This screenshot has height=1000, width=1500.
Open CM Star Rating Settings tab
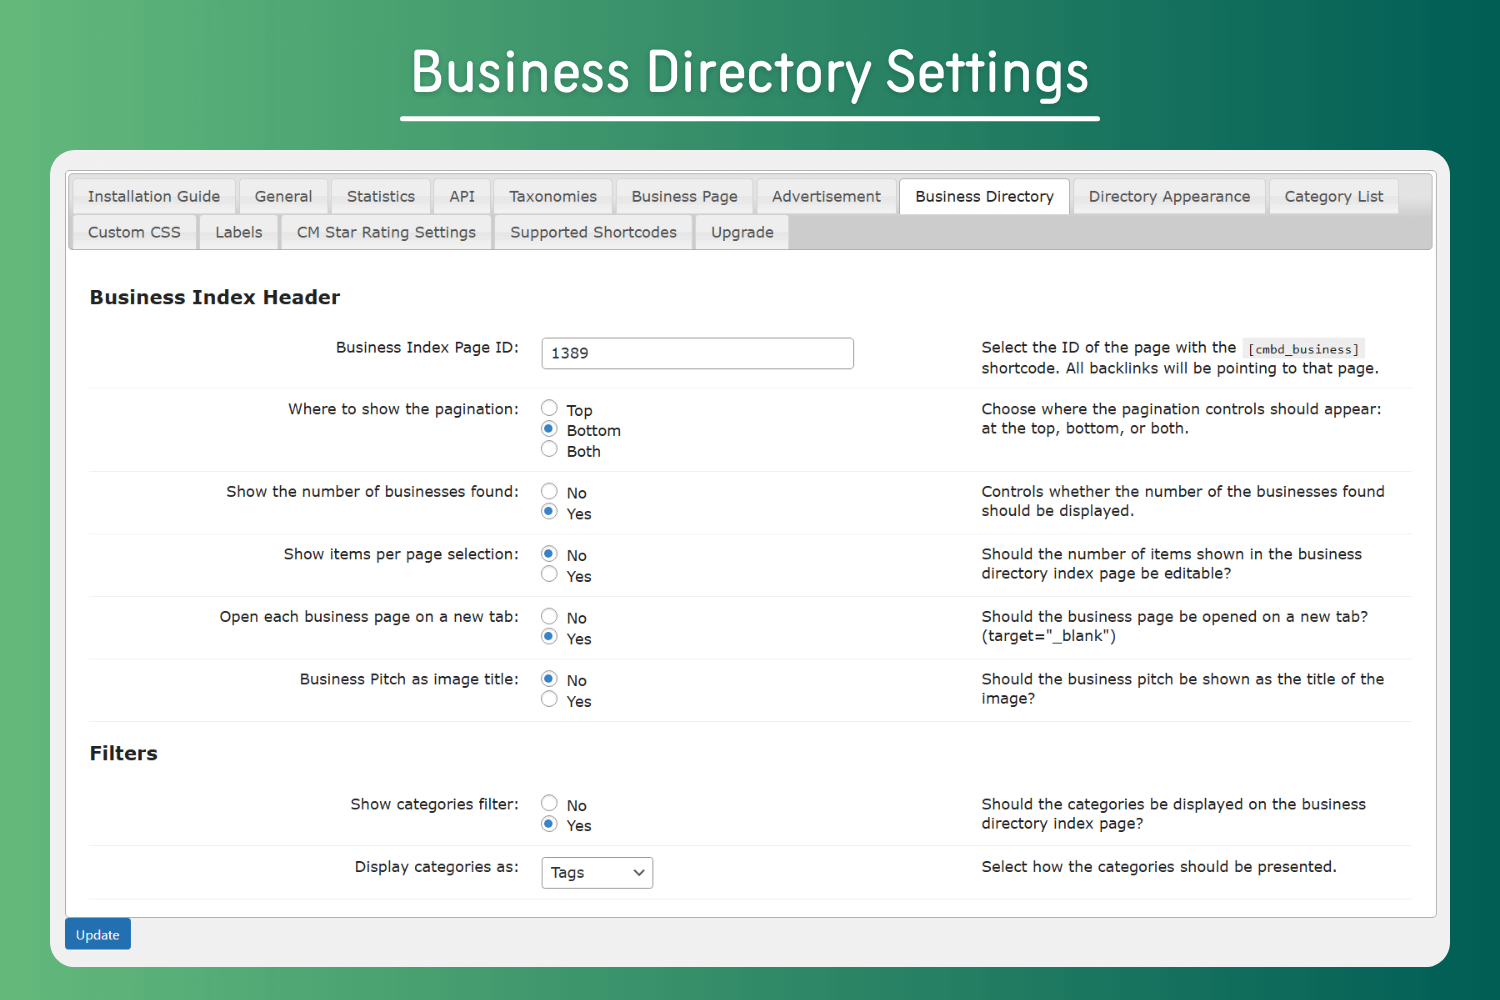tap(386, 232)
